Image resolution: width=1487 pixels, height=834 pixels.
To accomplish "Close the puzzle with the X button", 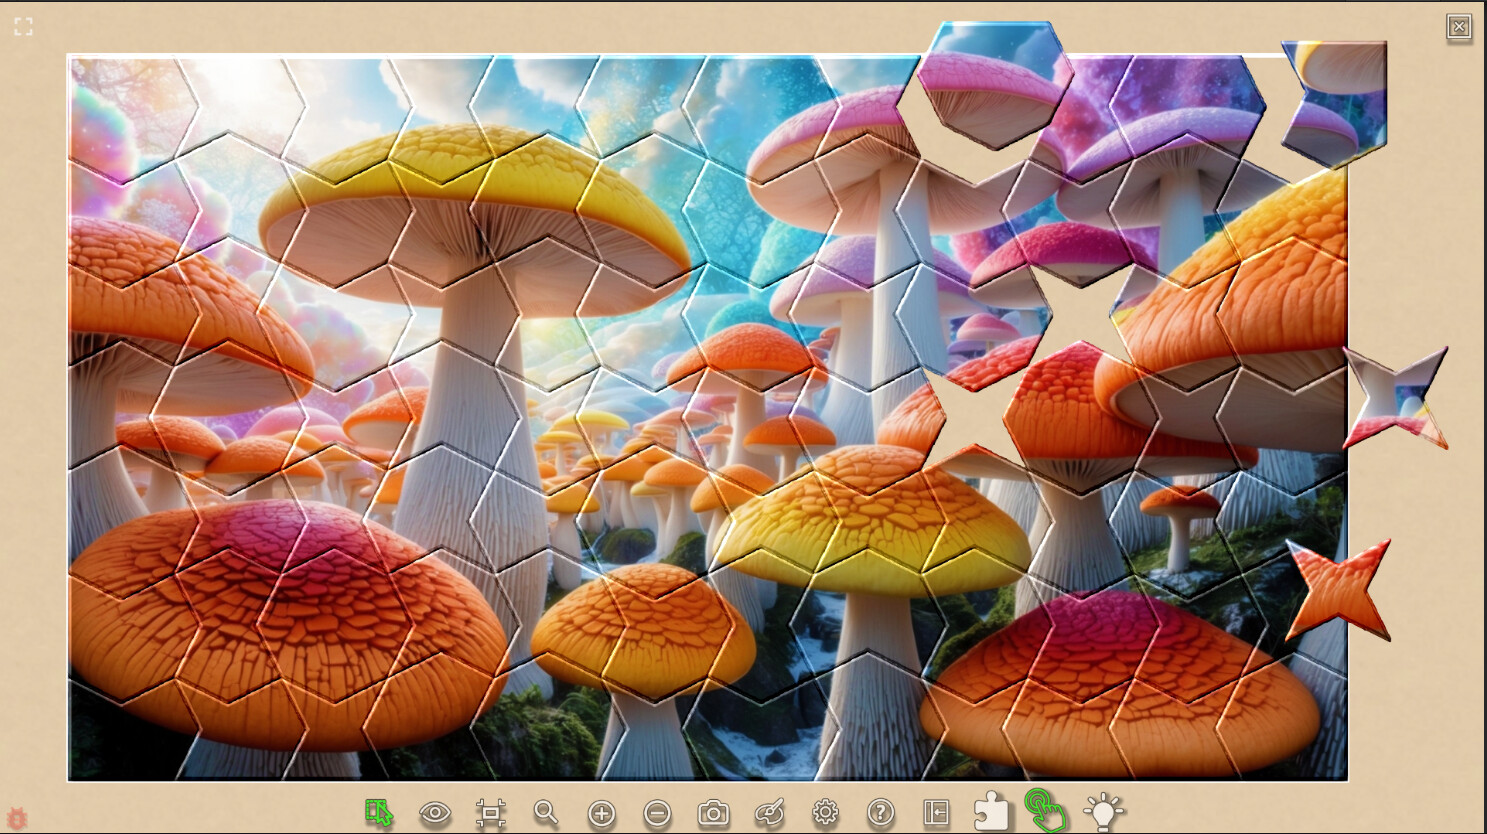I will coord(1459,27).
